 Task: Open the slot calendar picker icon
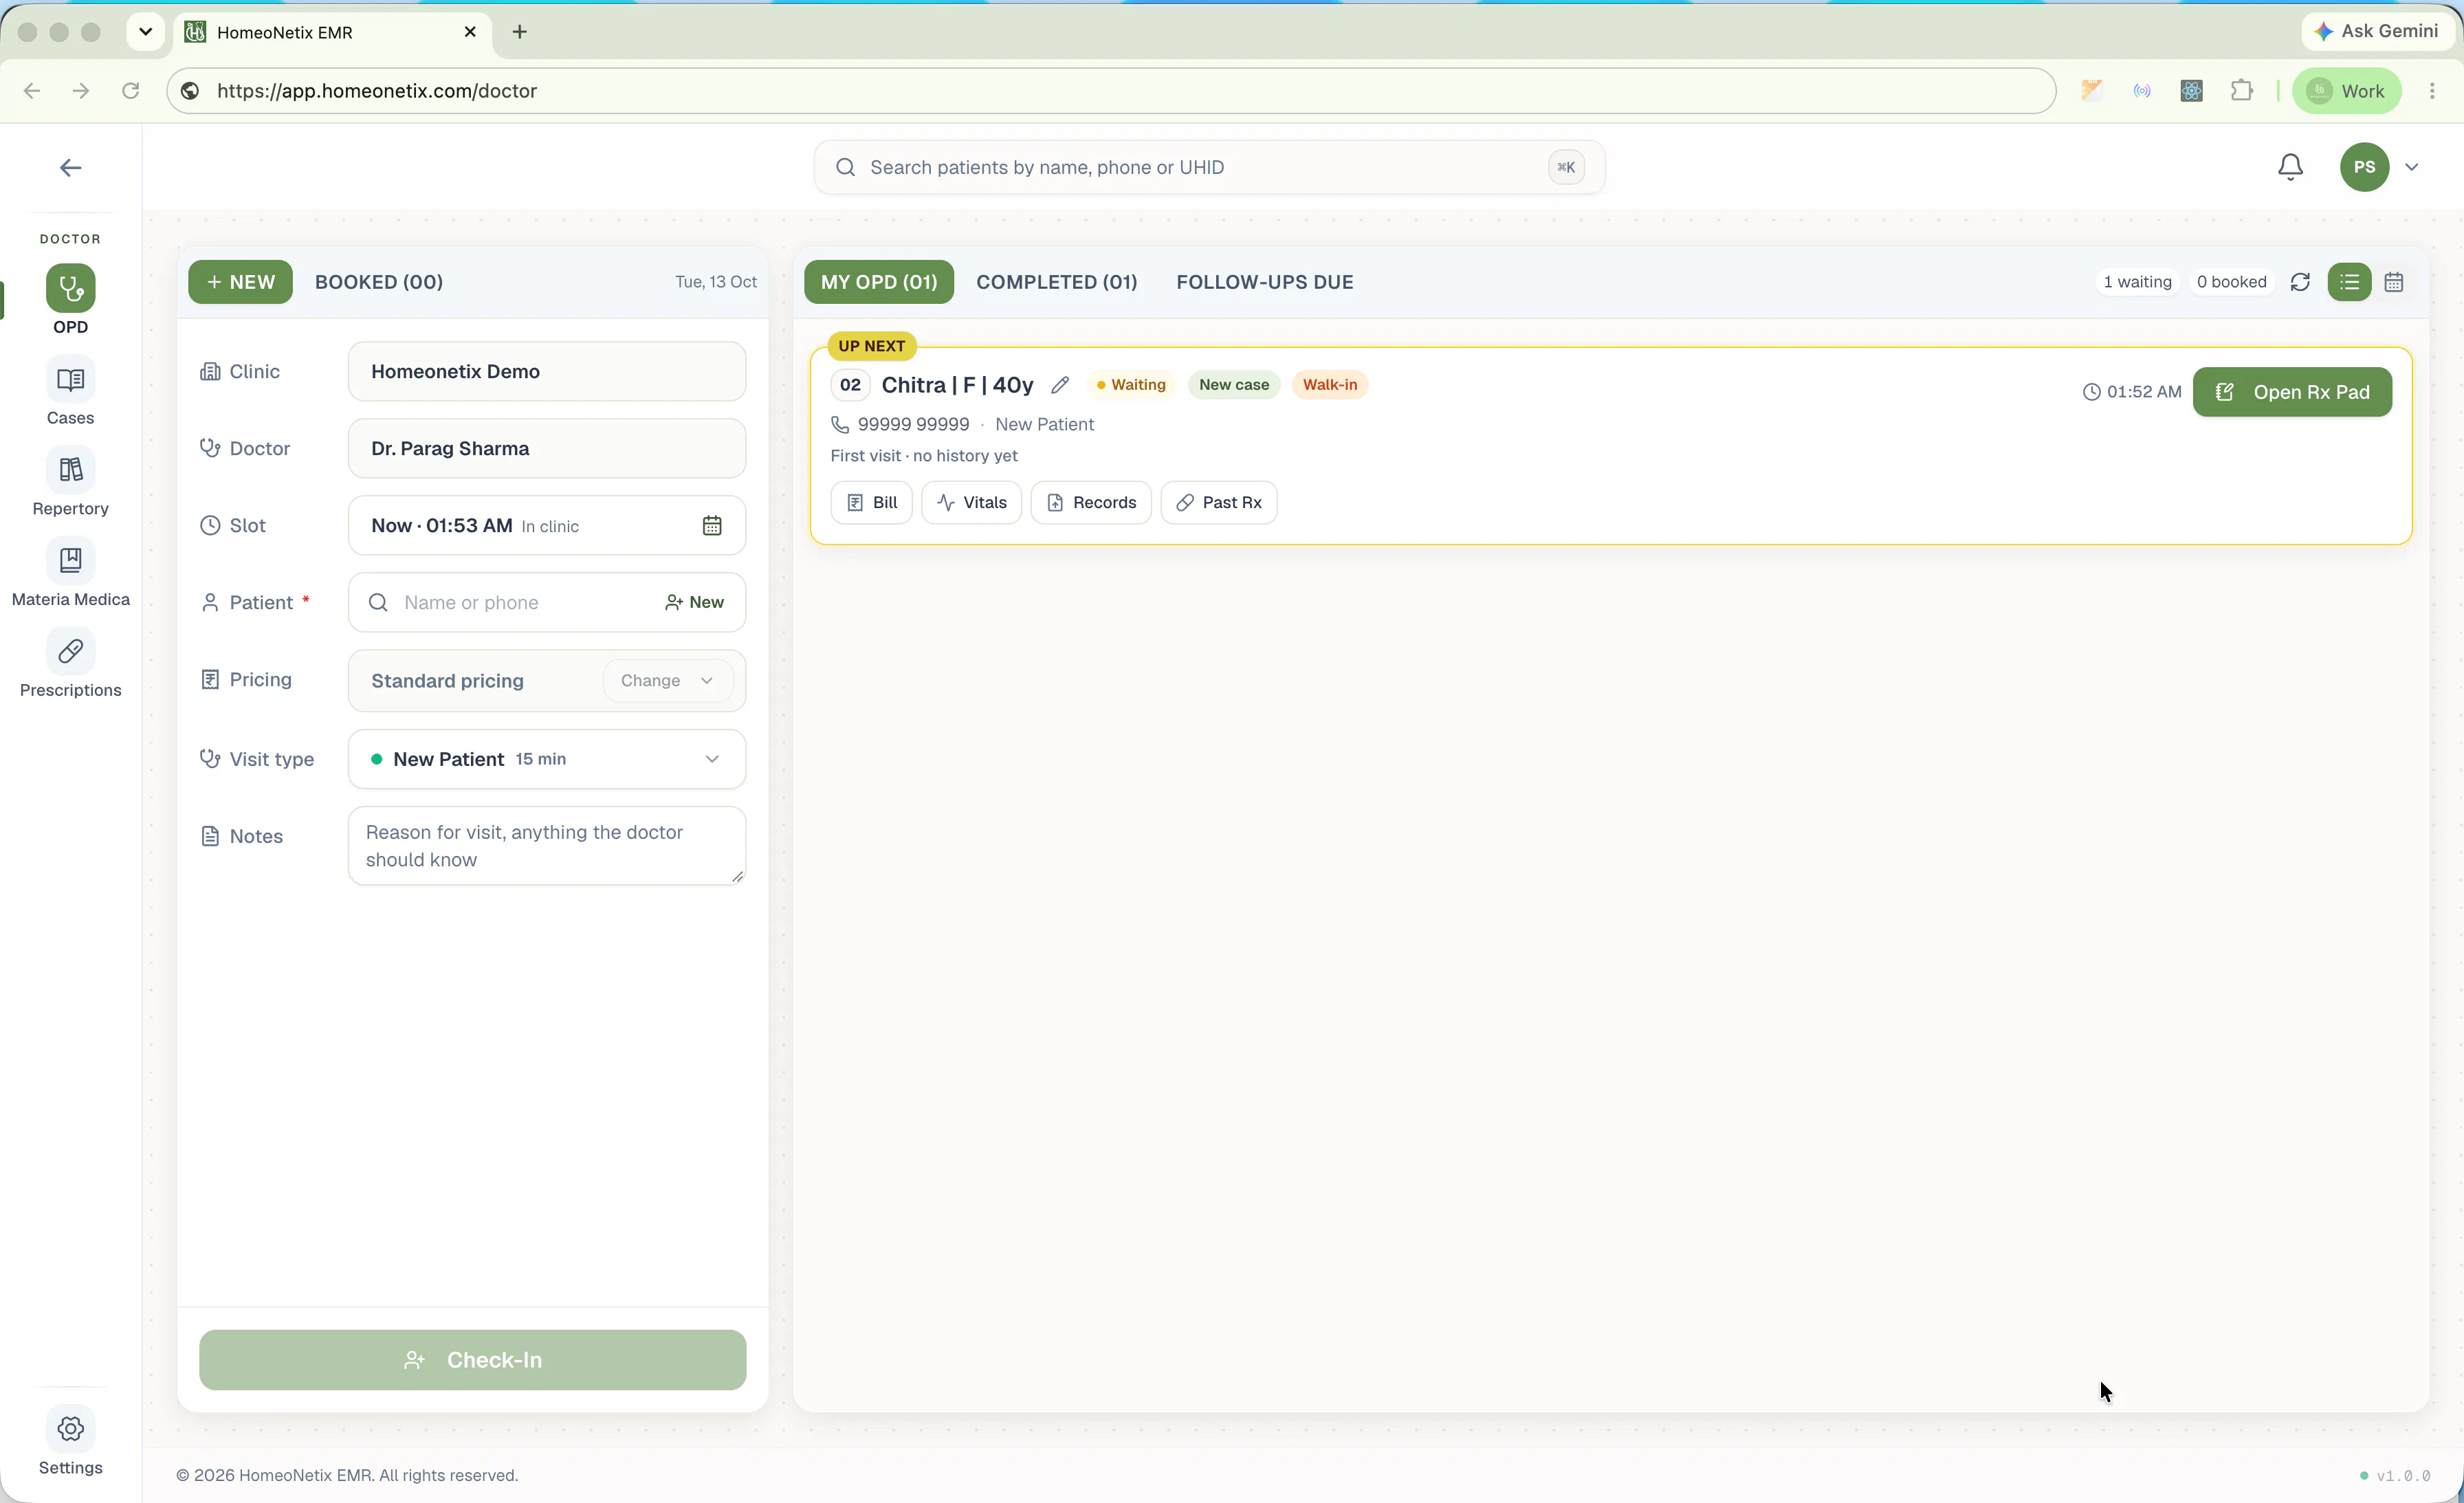[712, 526]
